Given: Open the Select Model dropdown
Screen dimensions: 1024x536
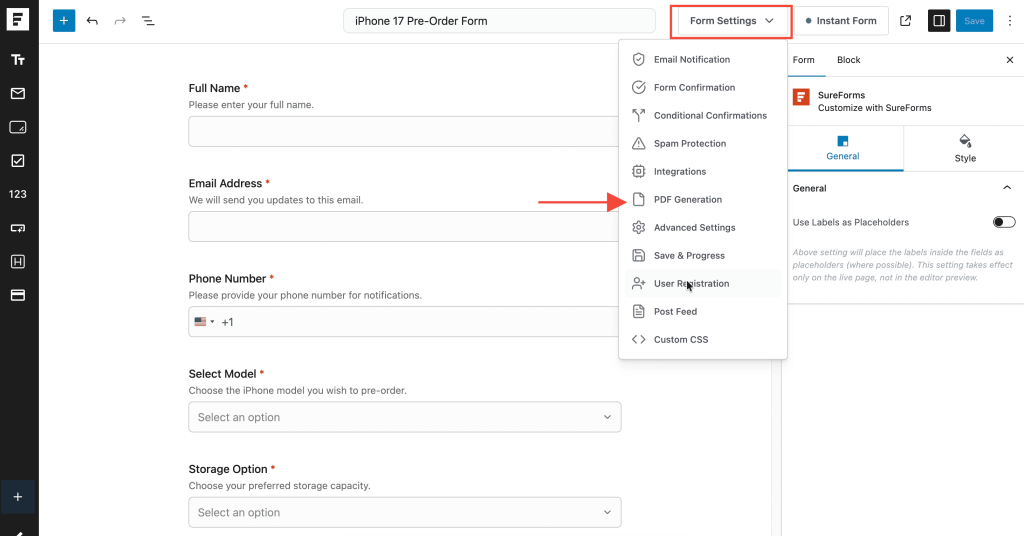Looking at the screenshot, I should (x=405, y=417).
